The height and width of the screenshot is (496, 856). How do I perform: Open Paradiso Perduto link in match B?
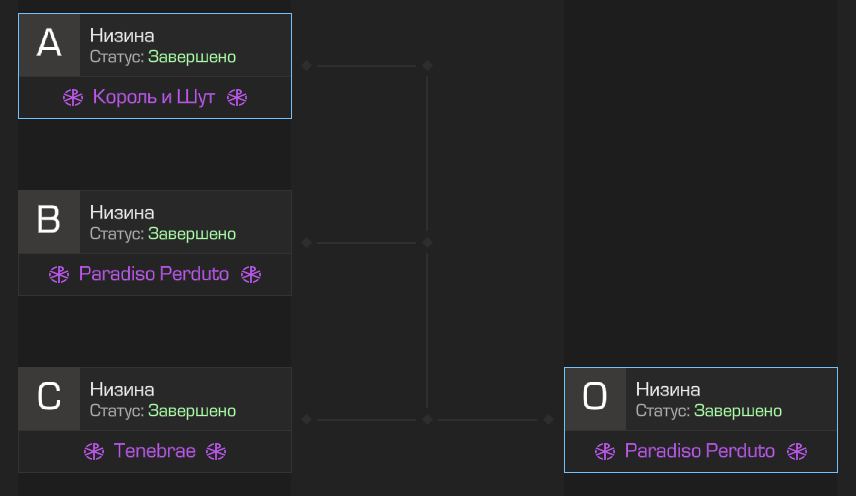pos(154,274)
